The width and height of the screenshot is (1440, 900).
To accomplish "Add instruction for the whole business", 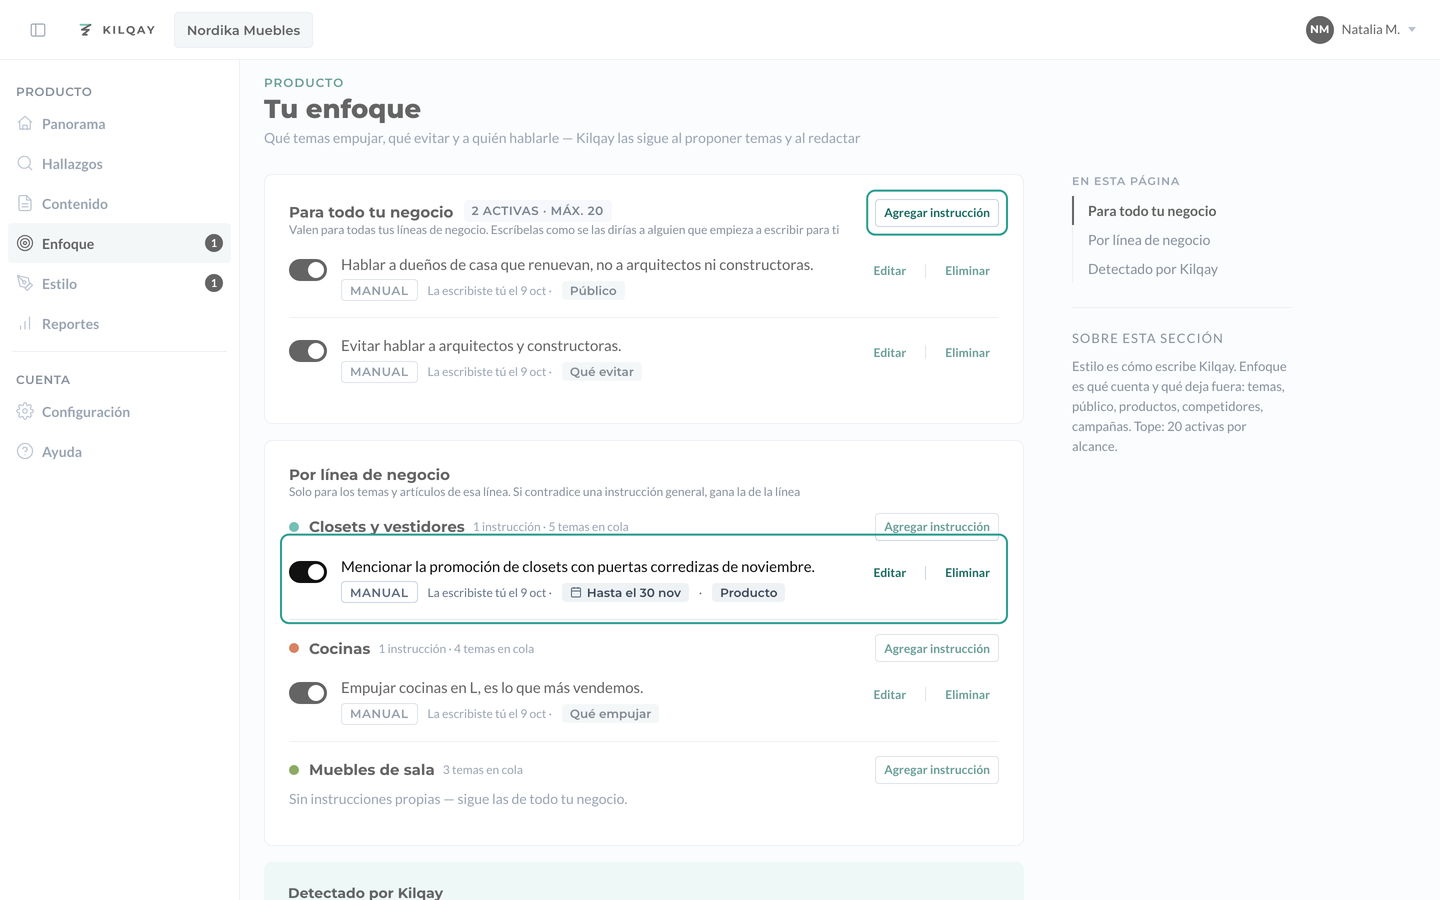I will tap(937, 213).
